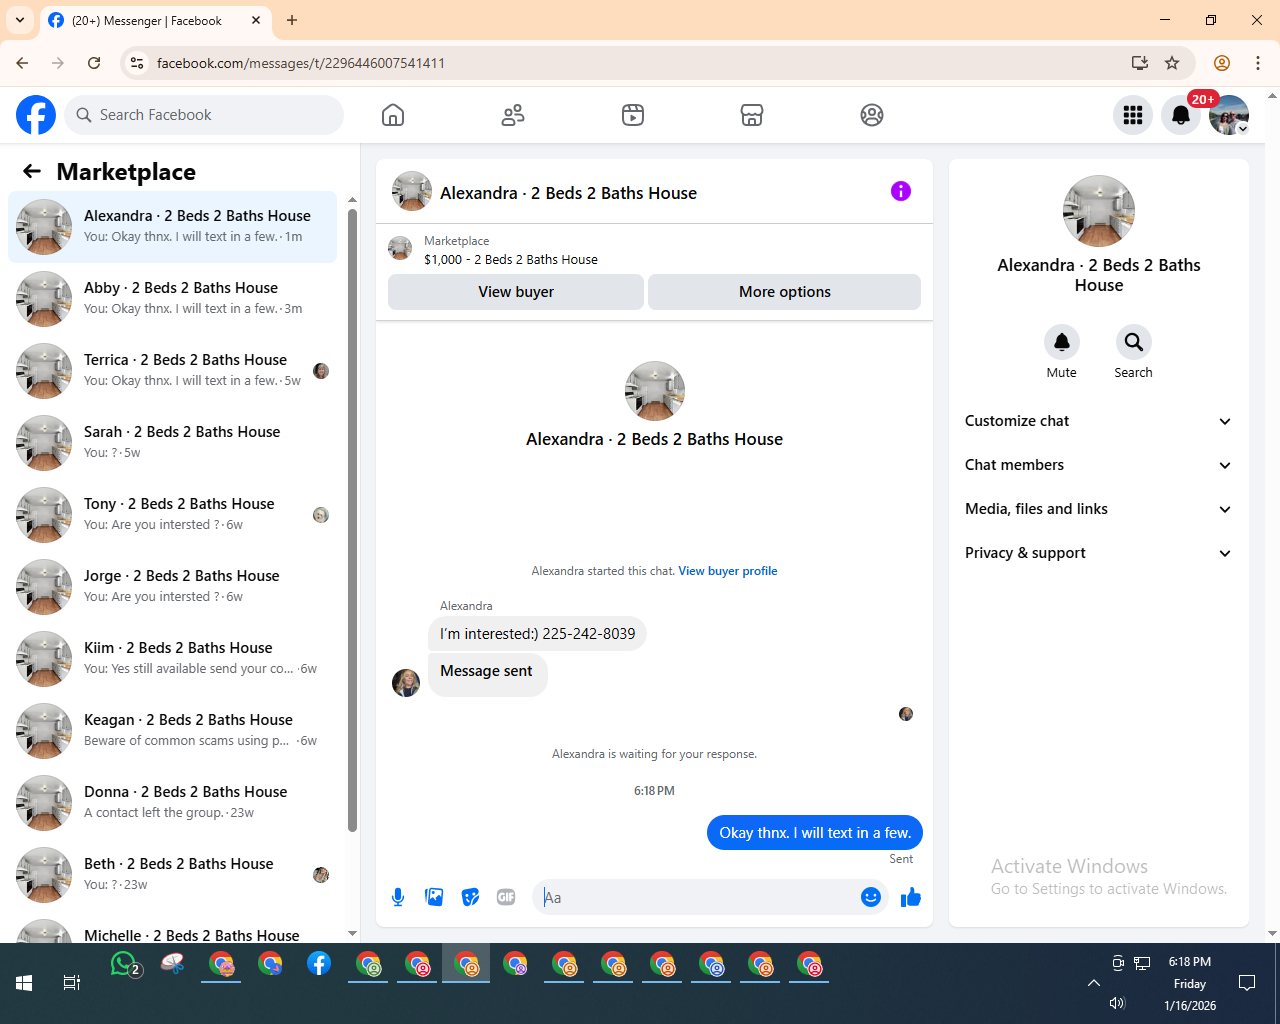Screen dimensions: 1280x1024
Task: Expand Customize chat section
Action: tap(1099, 421)
